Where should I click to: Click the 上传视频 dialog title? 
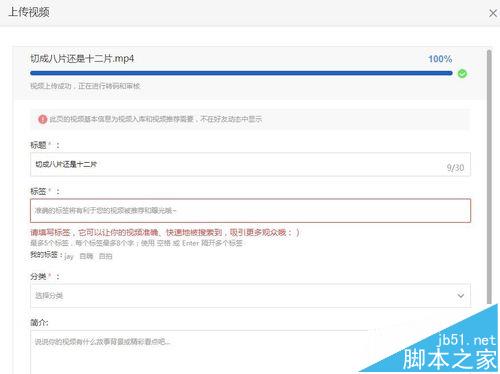[29, 12]
